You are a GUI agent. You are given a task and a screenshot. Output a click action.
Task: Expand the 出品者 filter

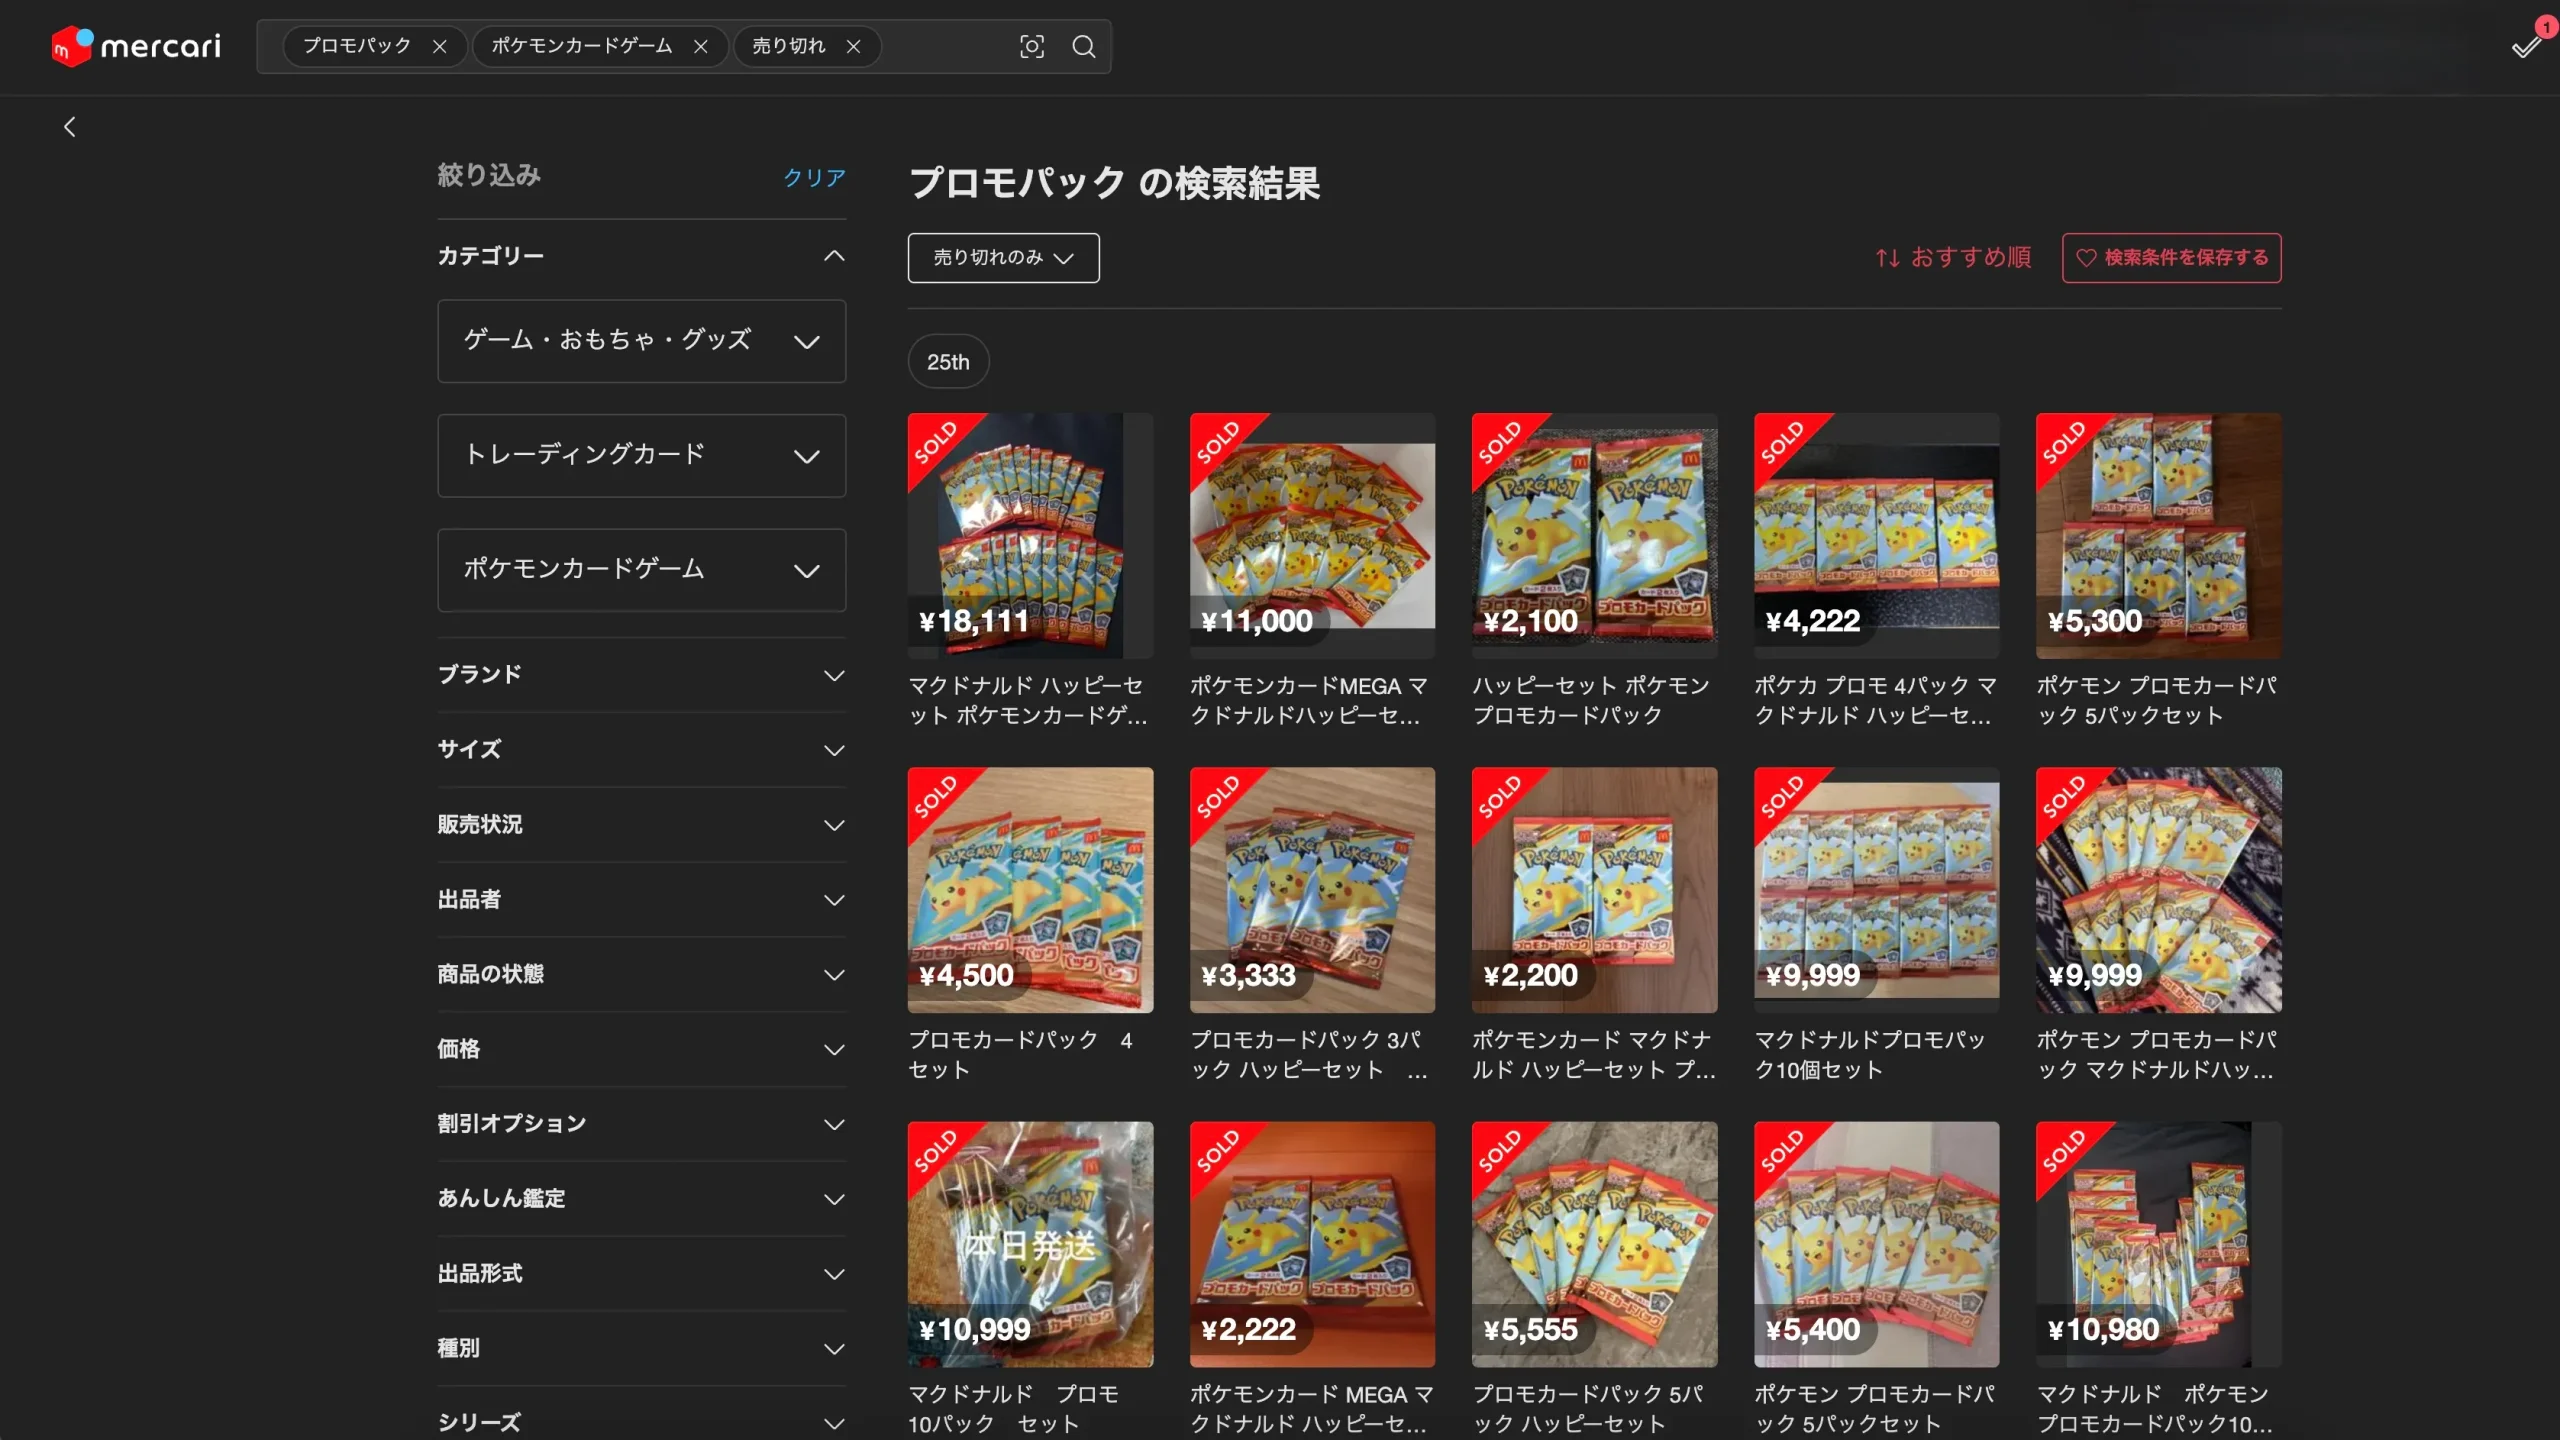(642, 900)
